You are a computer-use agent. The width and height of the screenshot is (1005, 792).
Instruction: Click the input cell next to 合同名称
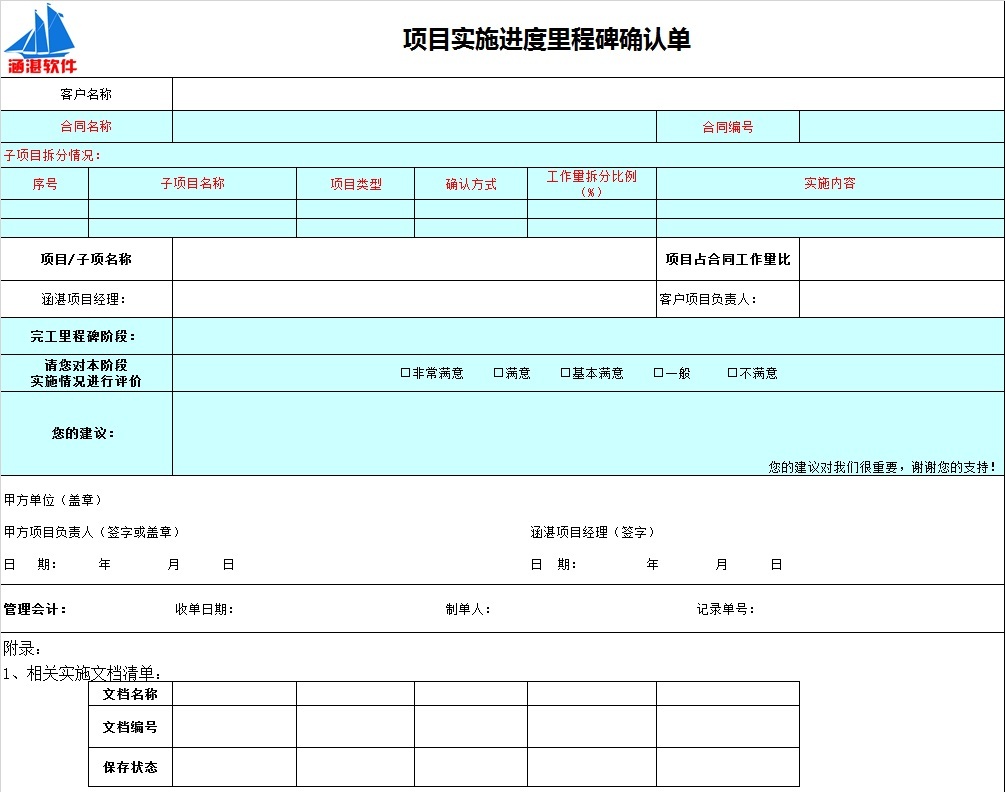click(x=414, y=127)
